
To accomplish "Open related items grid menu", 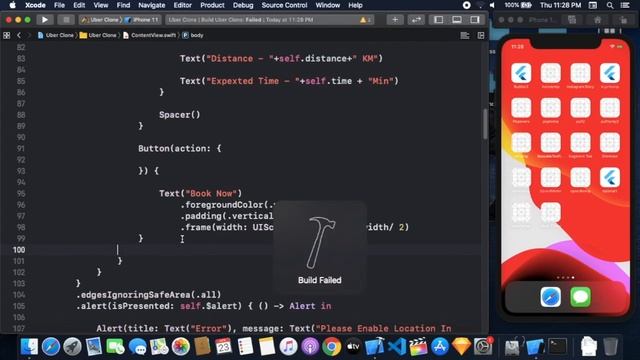I will point(7,36).
